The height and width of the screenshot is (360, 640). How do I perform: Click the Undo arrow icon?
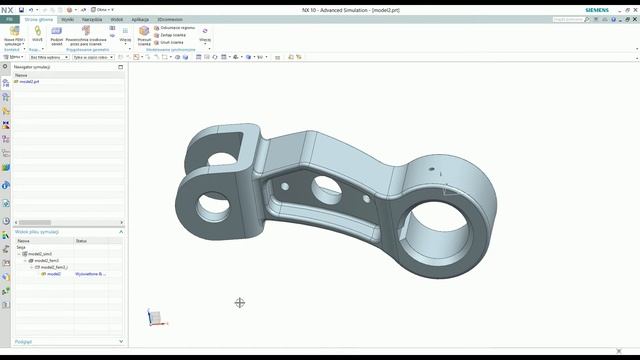31,10
